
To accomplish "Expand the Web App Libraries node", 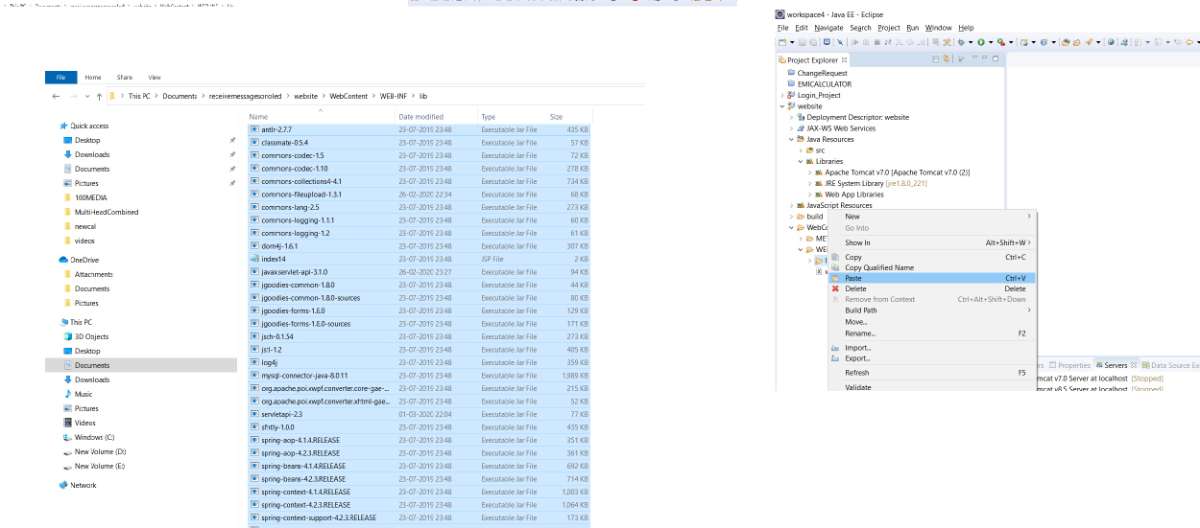I will pyautogui.click(x=809, y=194).
